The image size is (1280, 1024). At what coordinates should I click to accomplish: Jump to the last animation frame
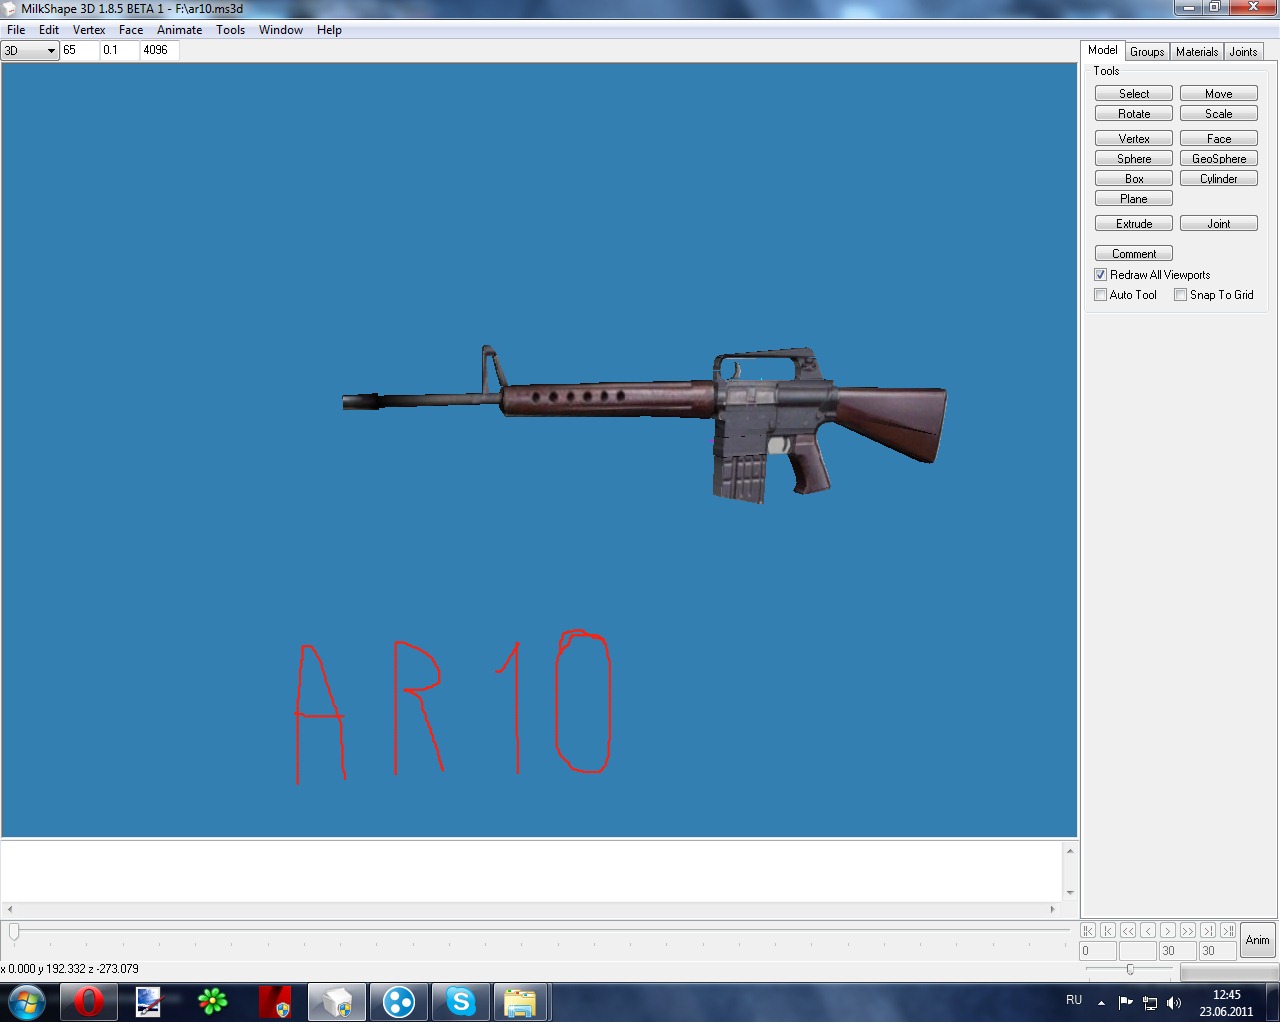click(1228, 931)
